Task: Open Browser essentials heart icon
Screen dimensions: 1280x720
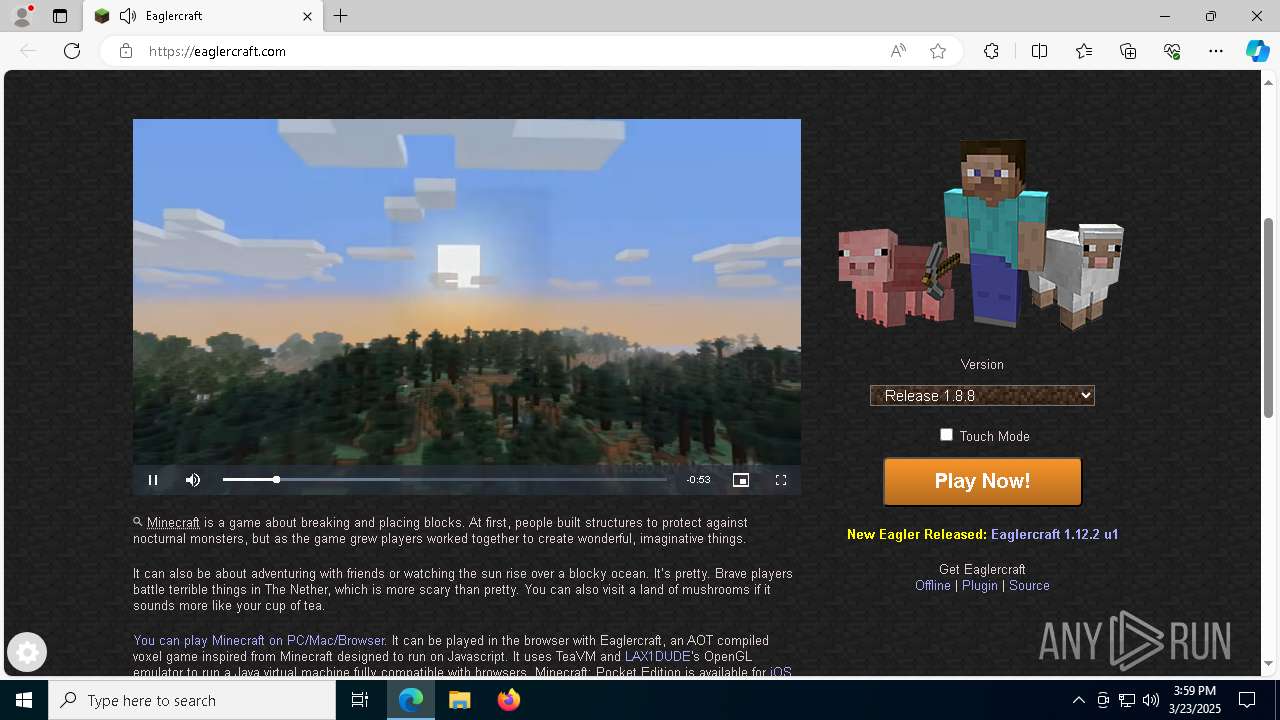Action: [x=1172, y=51]
